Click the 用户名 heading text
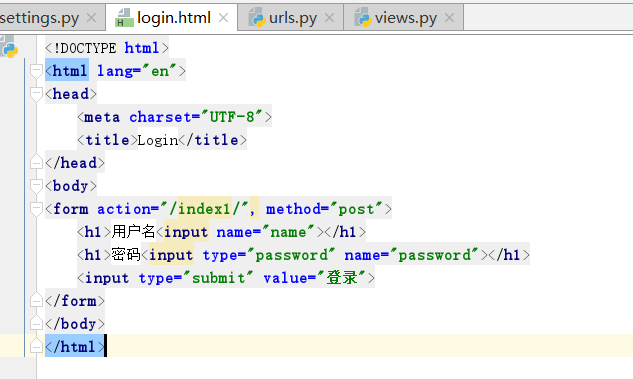 click(133, 232)
